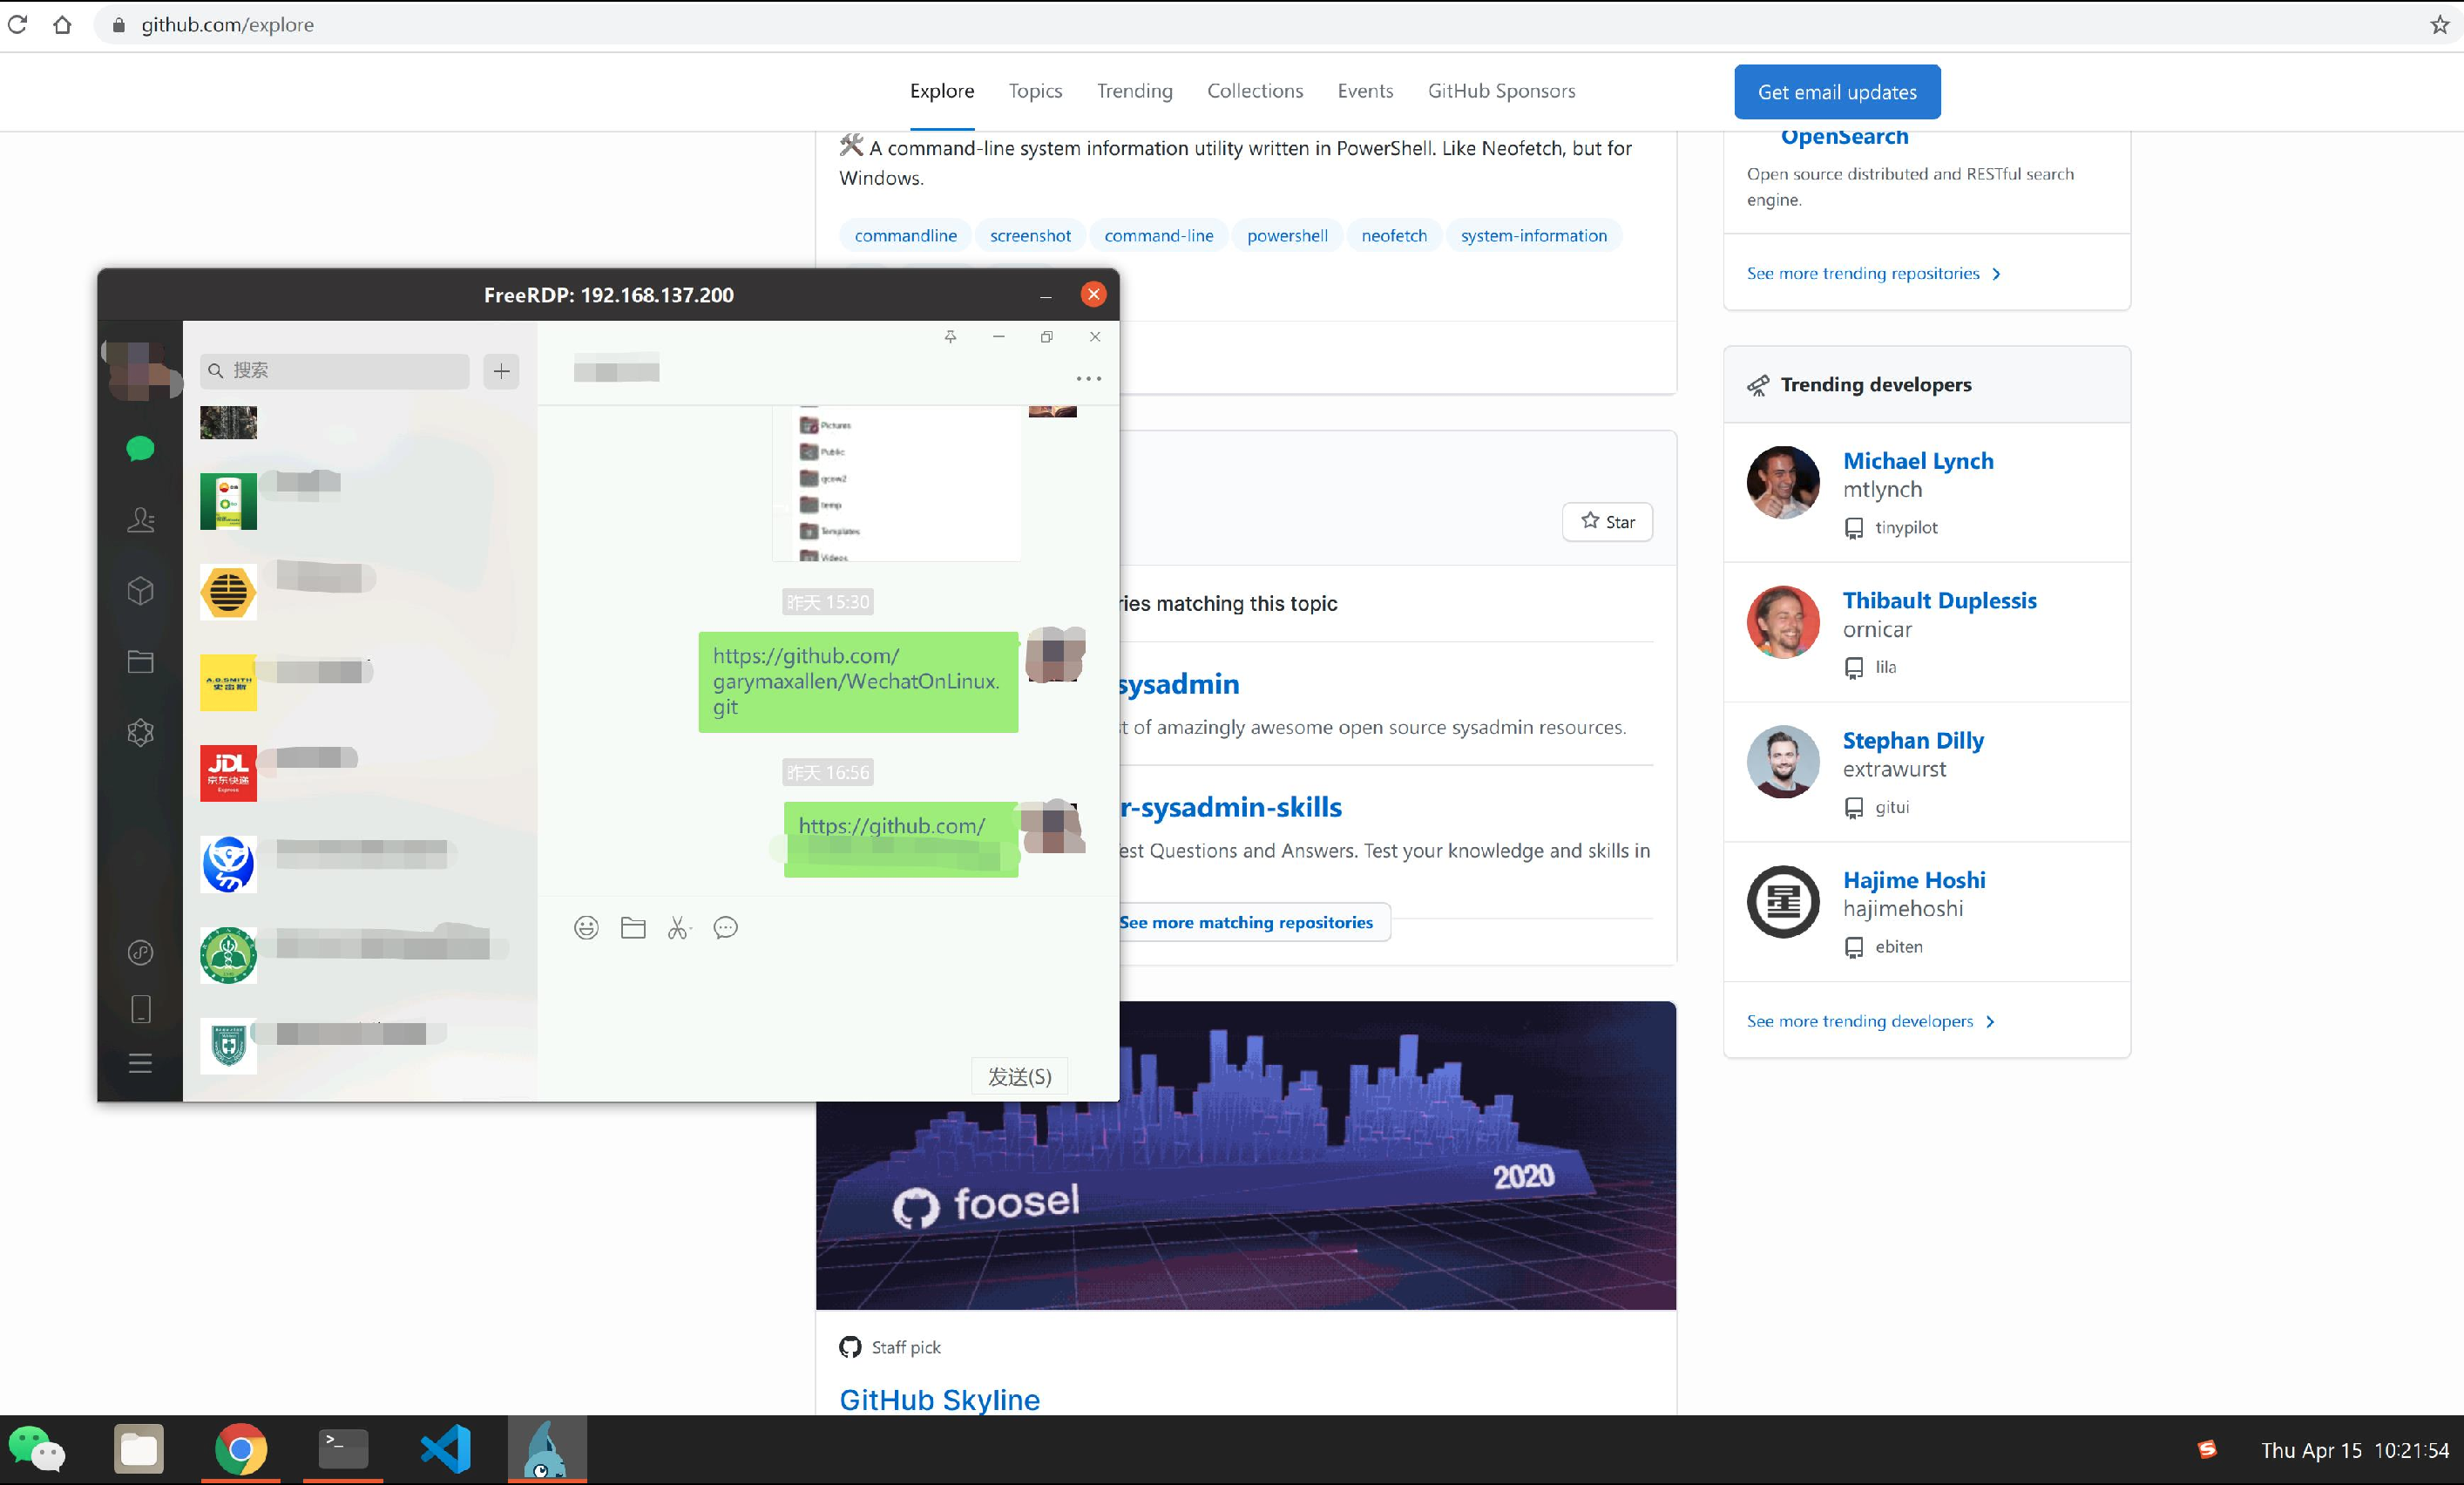Open Michael Lynch developer profile
Image resolution: width=2464 pixels, height=1485 pixels.
click(1917, 461)
